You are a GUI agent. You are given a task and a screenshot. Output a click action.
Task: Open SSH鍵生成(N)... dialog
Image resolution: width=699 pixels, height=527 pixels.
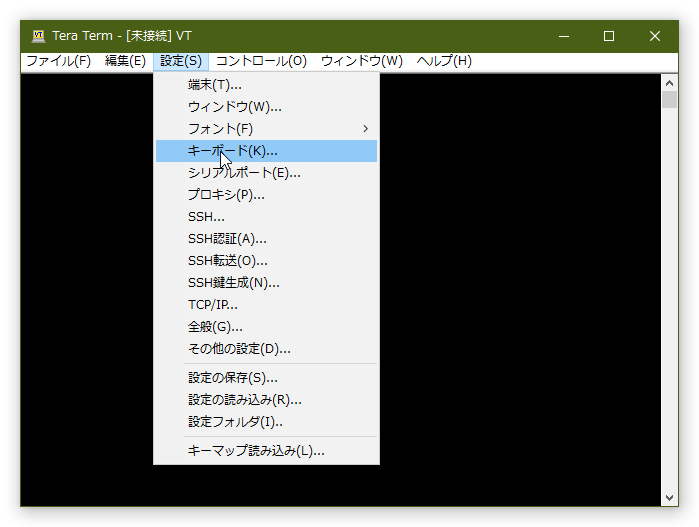coord(266,283)
